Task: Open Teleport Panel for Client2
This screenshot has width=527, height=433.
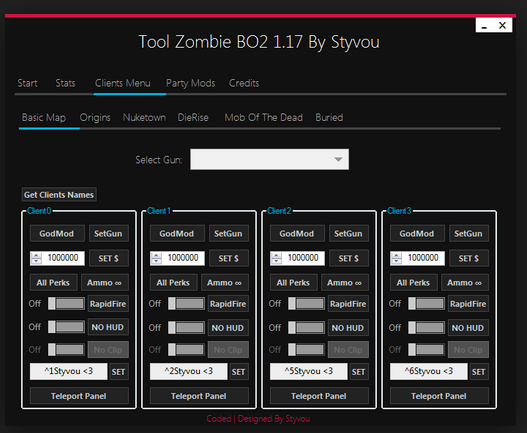Action: [x=319, y=396]
